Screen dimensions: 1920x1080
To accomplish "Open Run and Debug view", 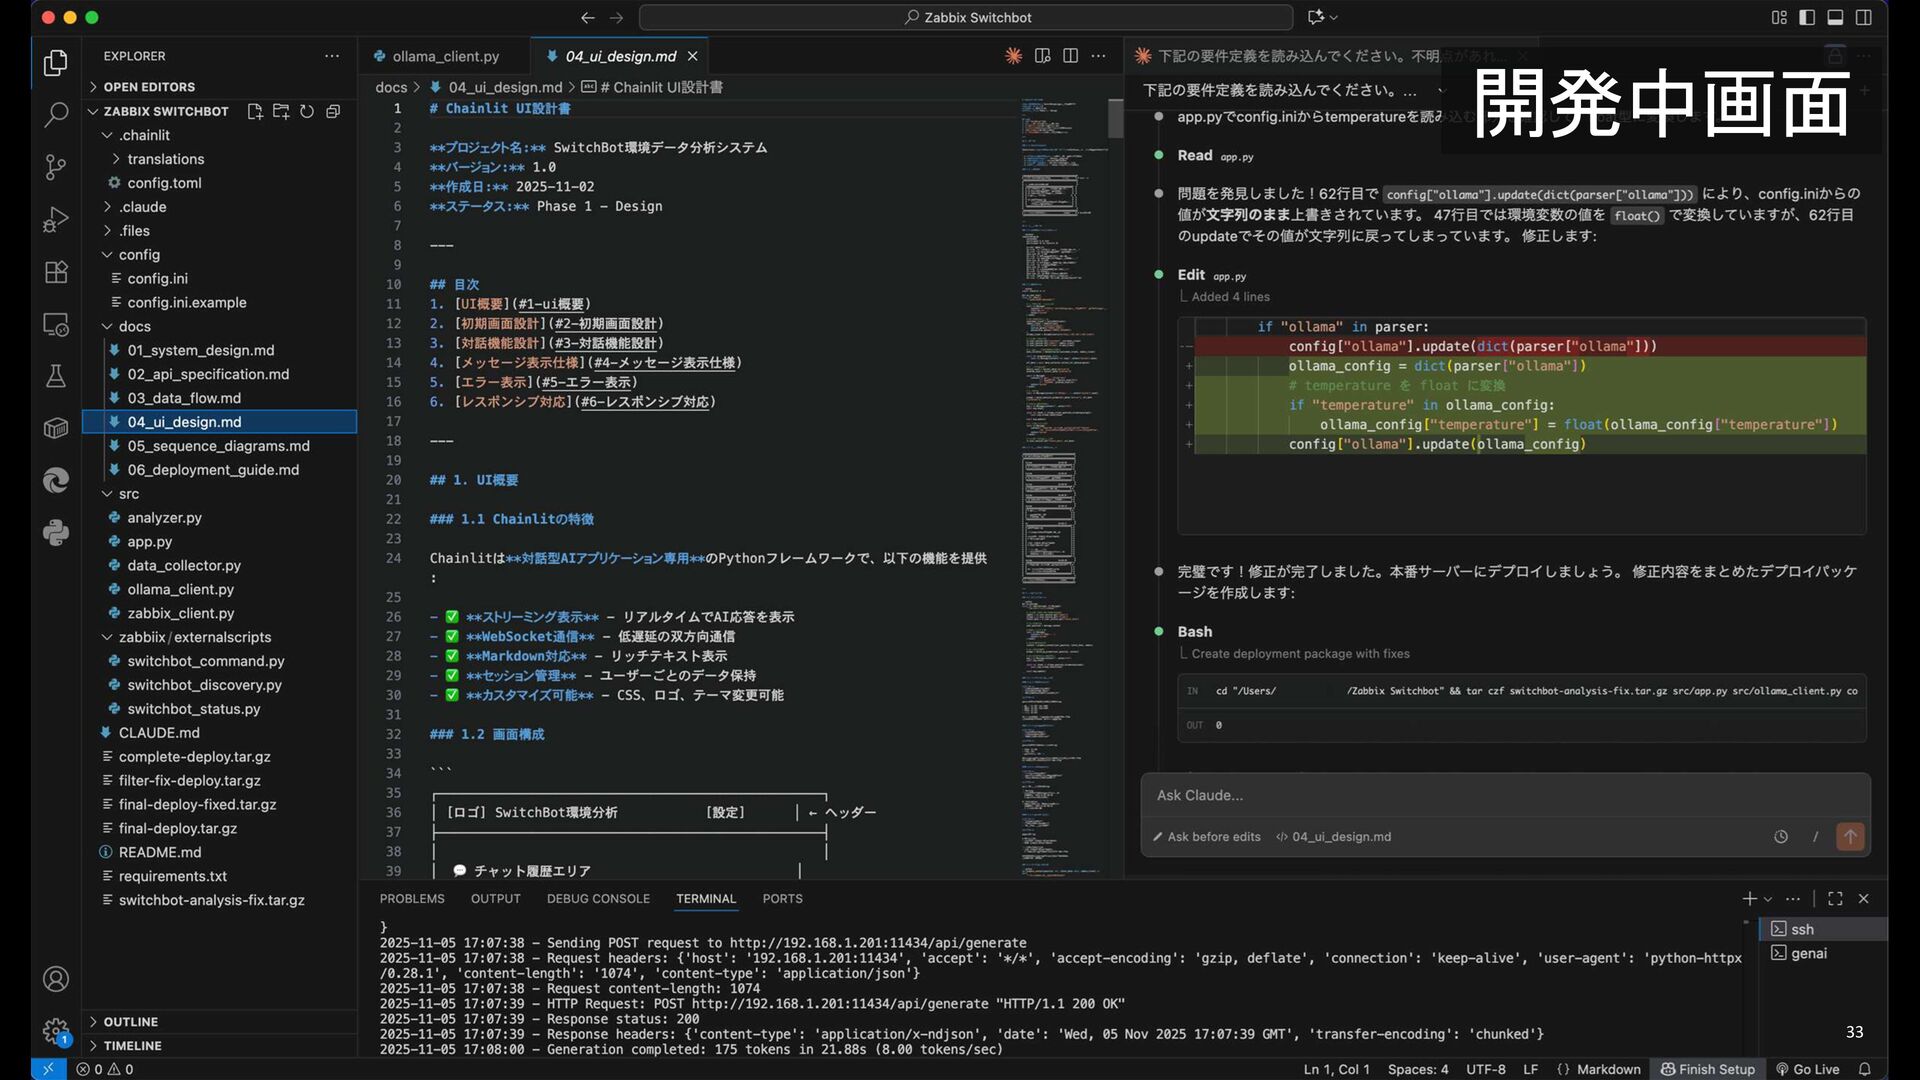I will pyautogui.click(x=56, y=219).
